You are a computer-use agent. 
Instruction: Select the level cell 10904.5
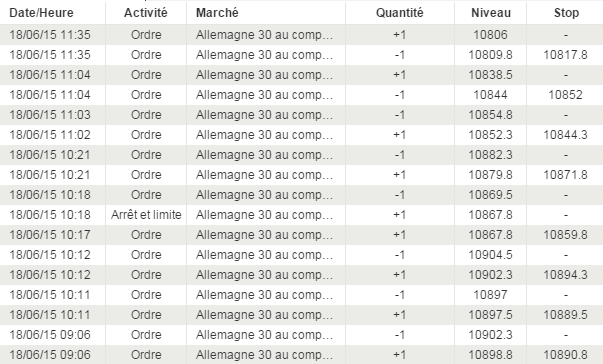(x=490, y=254)
